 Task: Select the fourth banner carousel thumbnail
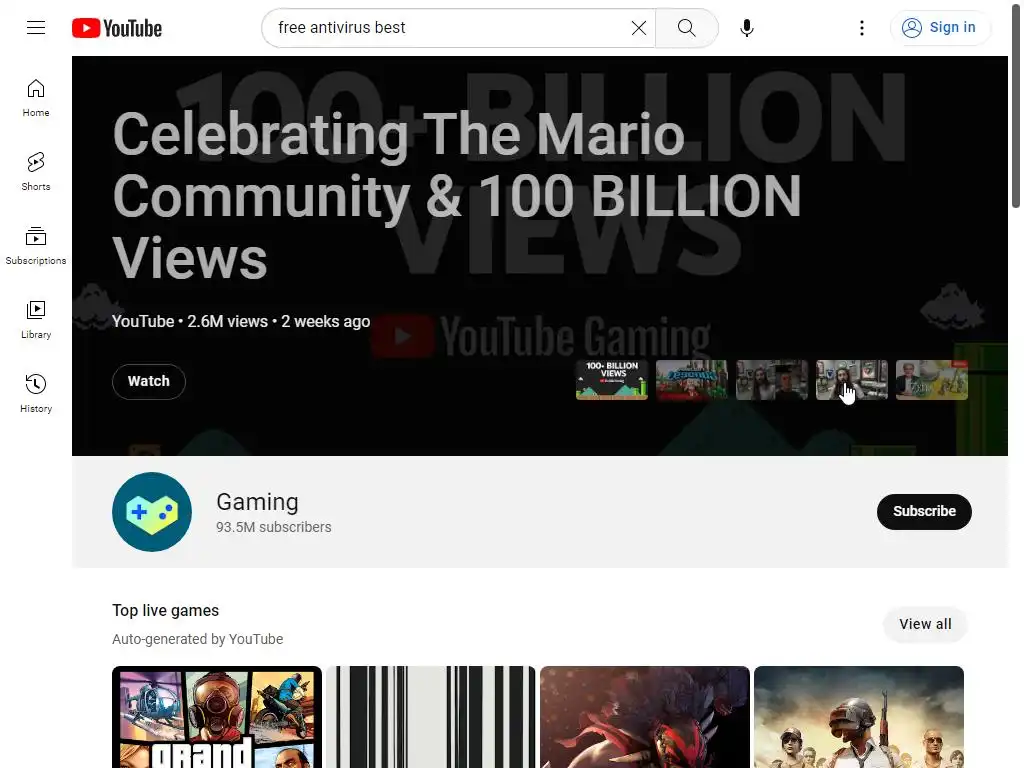point(852,379)
